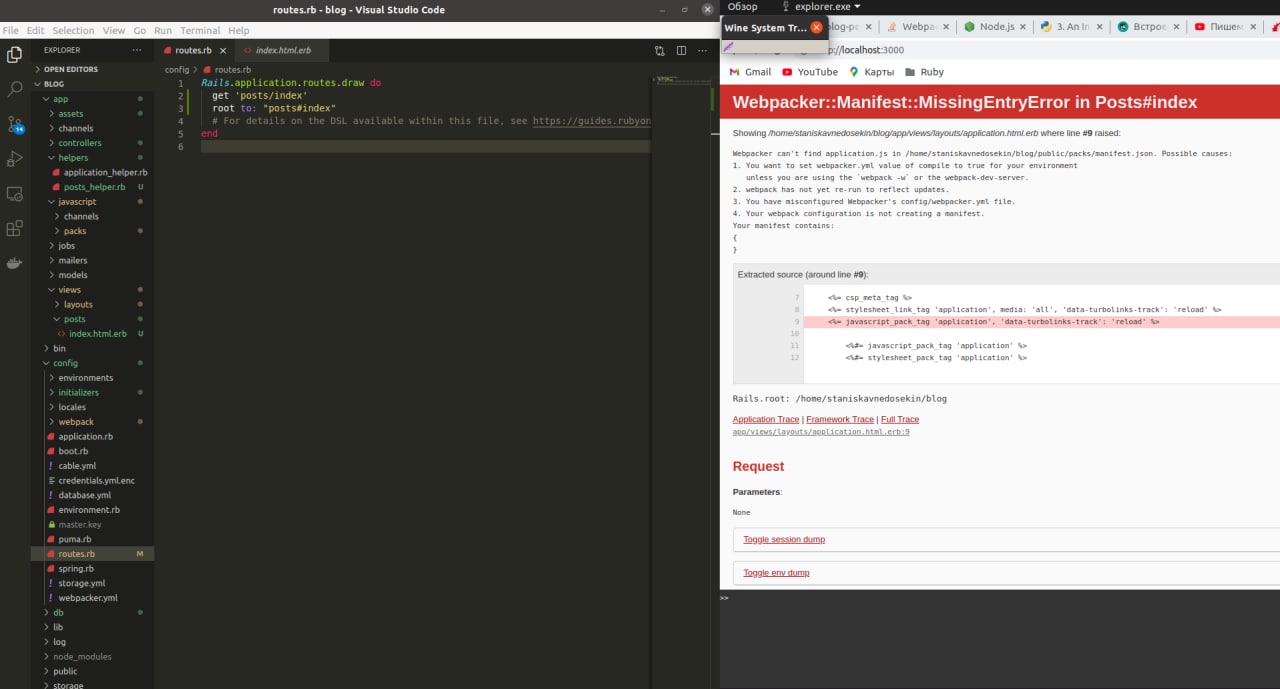
Task: Expand the node_modules folder
Action: coord(82,657)
